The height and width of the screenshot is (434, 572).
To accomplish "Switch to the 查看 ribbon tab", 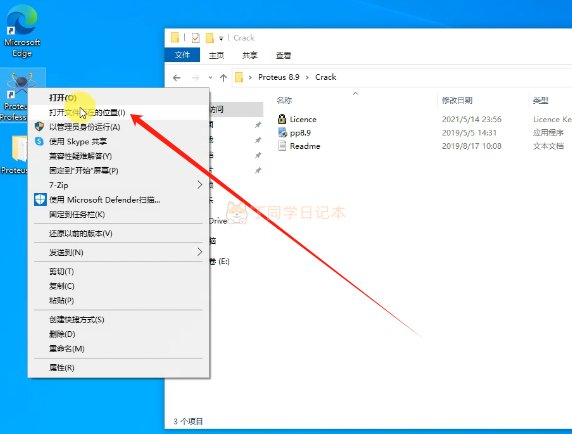I will tap(283, 55).
